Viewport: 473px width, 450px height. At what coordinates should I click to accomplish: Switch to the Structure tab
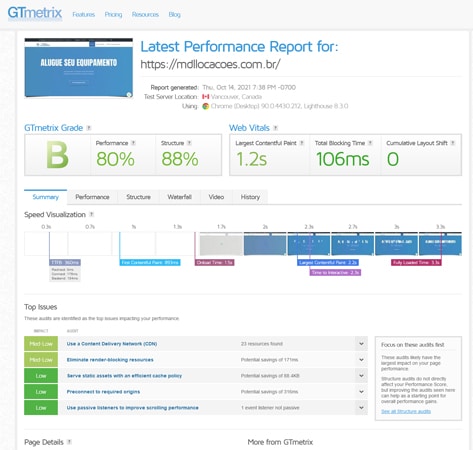pyautogui.click(x=138, y=197)
